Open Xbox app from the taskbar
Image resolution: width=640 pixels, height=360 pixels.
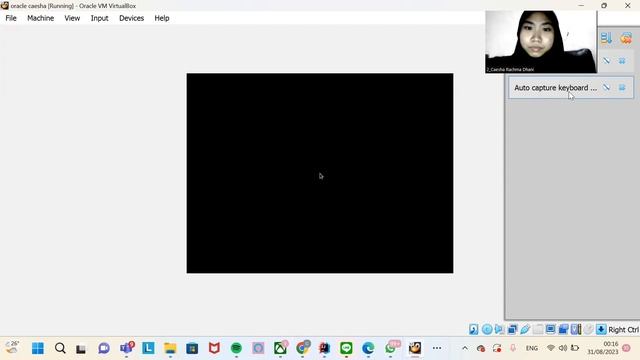coord(280,348)
